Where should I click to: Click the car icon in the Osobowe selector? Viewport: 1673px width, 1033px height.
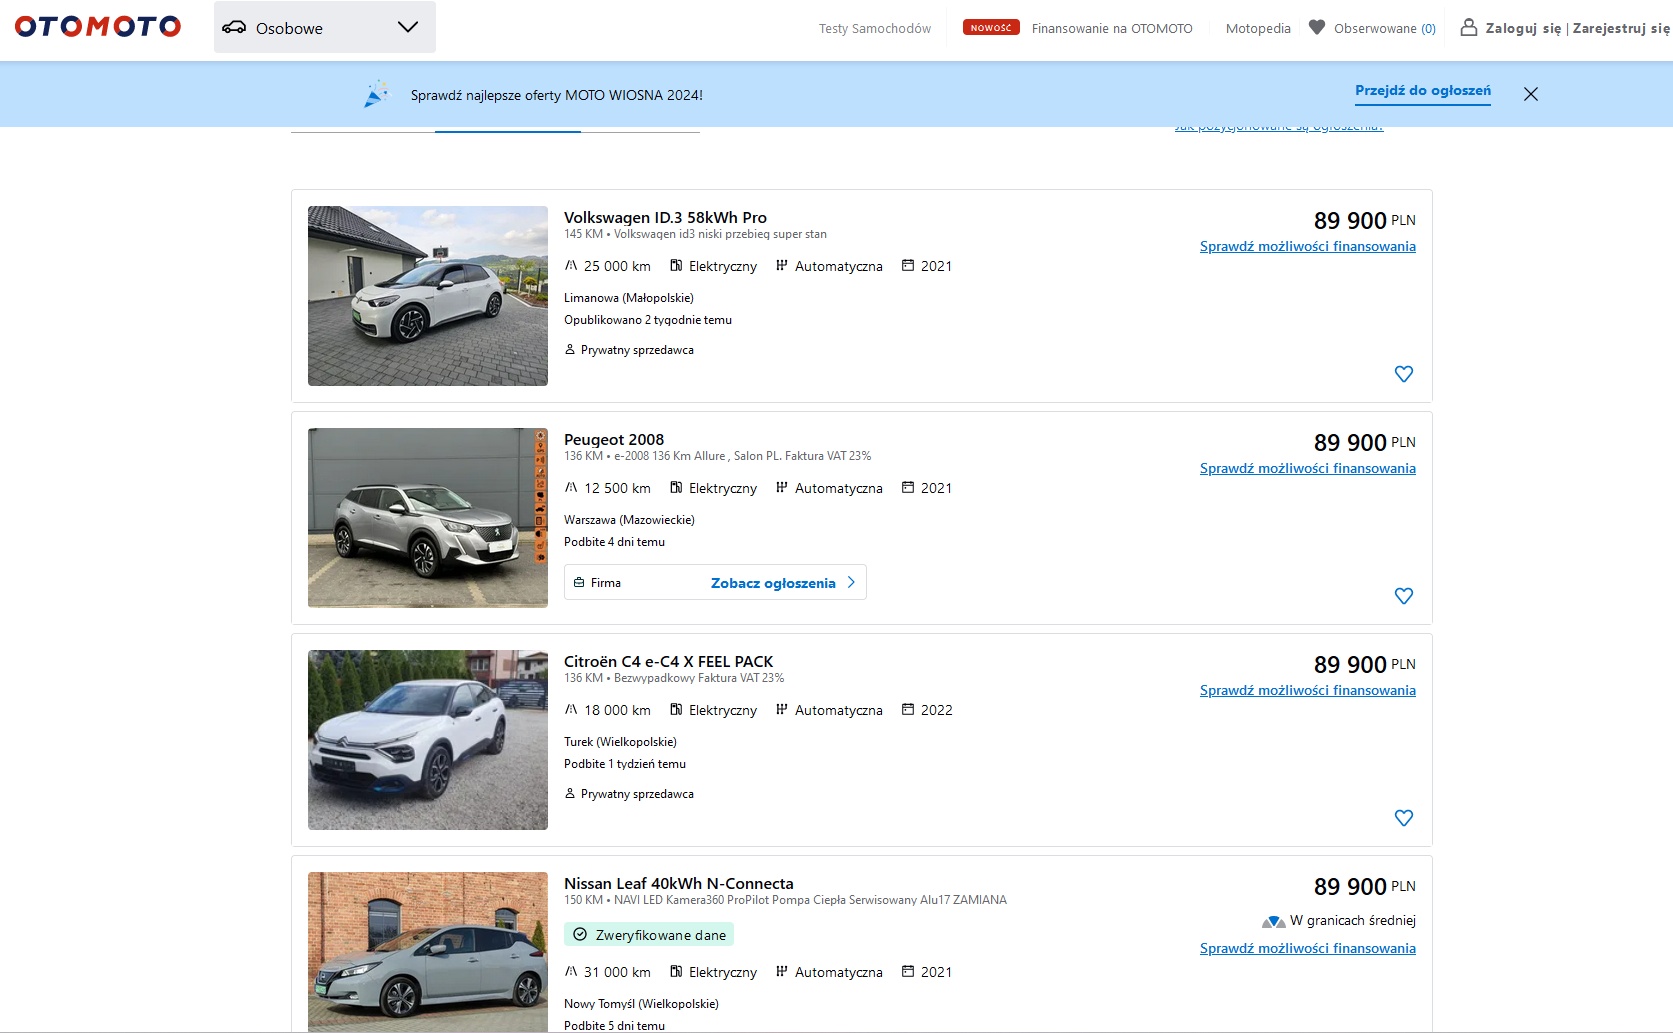pos(234,27)
